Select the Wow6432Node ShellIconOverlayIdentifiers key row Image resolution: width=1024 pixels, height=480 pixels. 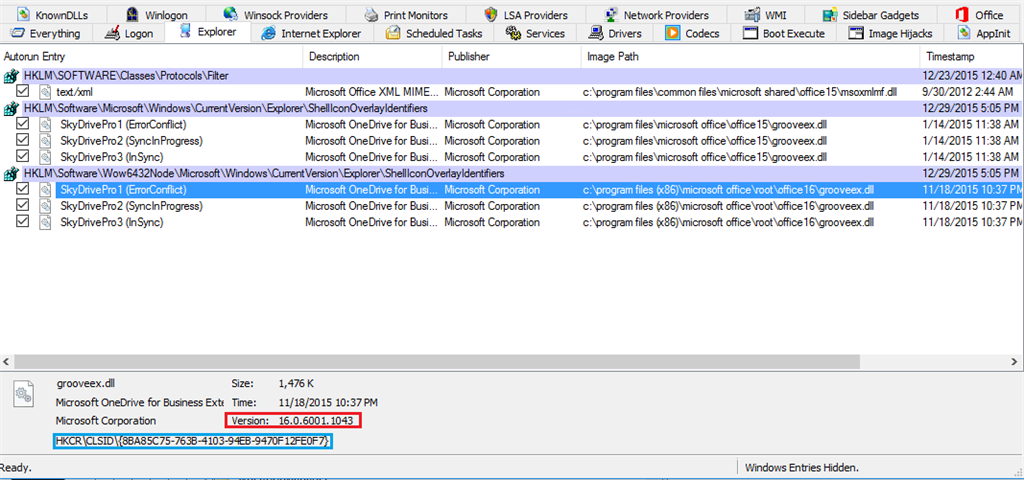pos(512,174)
